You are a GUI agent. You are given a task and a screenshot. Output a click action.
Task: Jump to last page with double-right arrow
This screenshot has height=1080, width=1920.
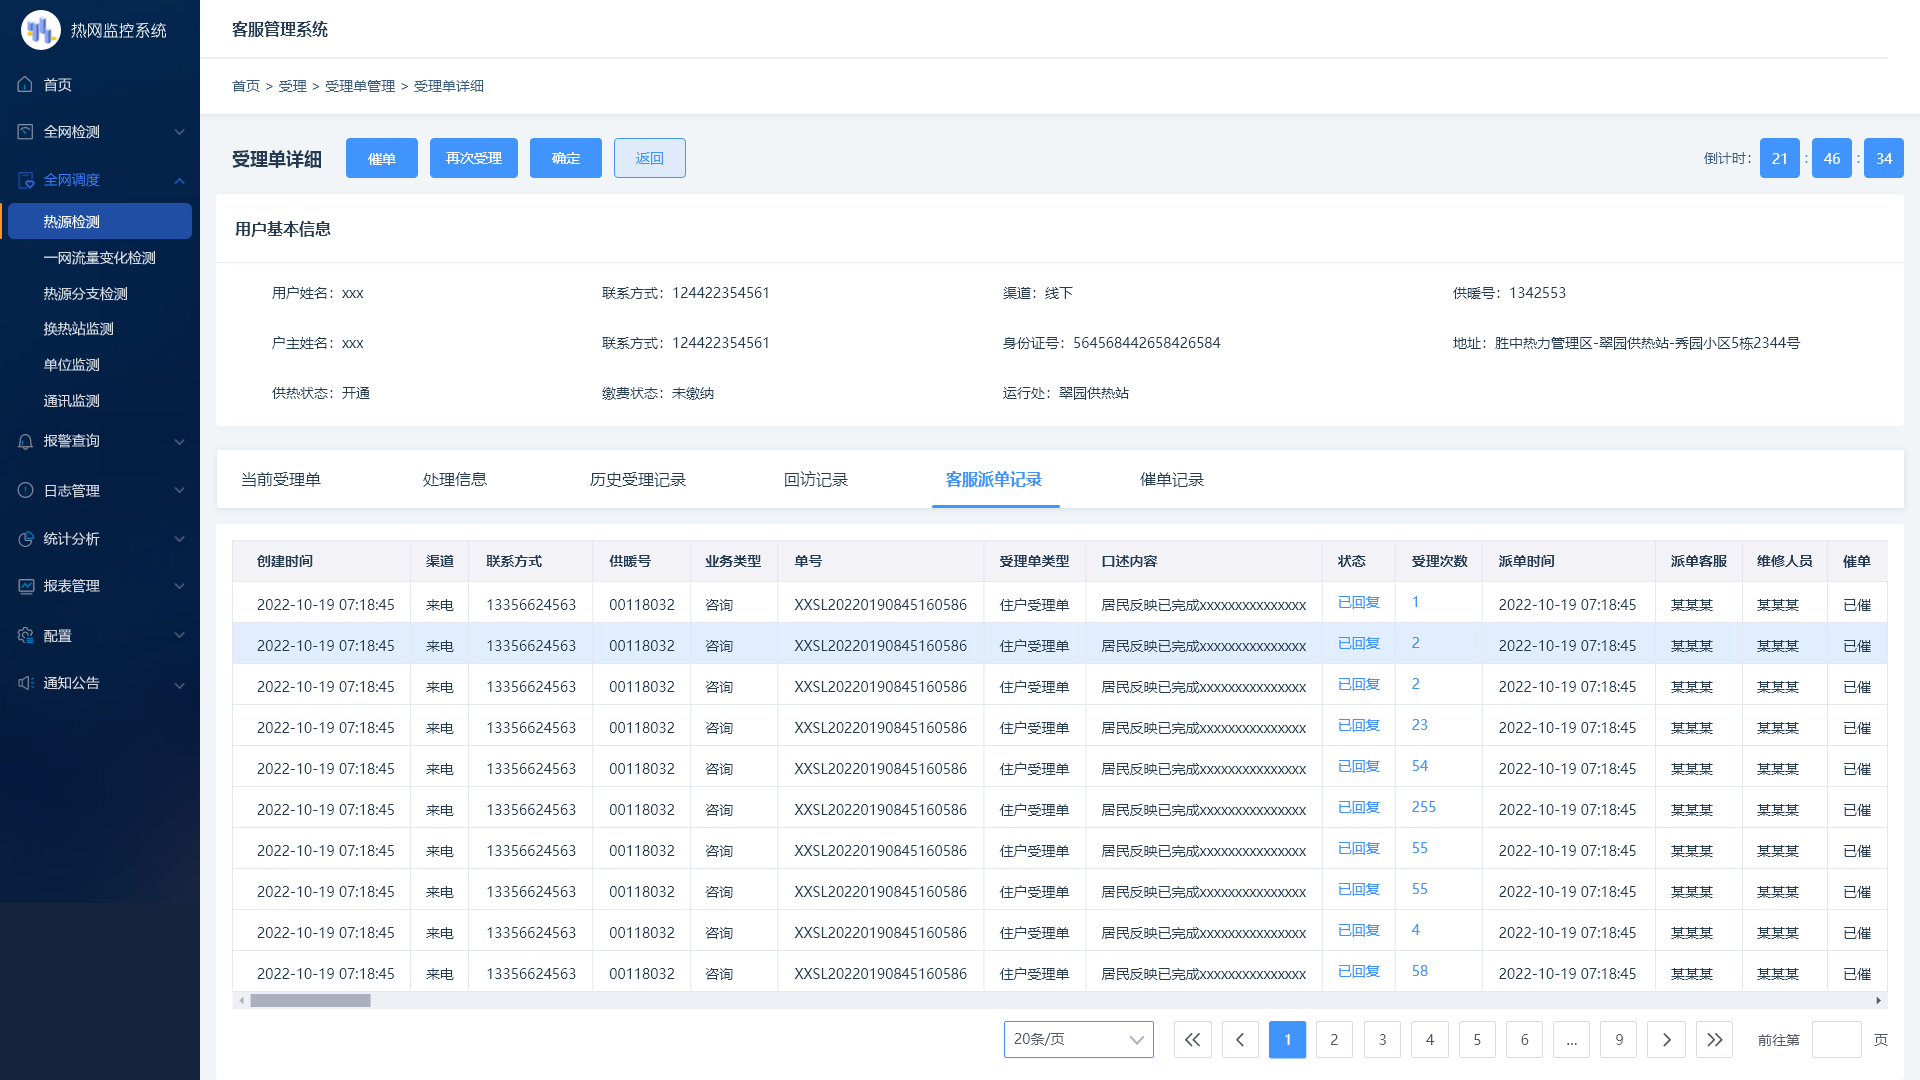pos(1714,1040)
